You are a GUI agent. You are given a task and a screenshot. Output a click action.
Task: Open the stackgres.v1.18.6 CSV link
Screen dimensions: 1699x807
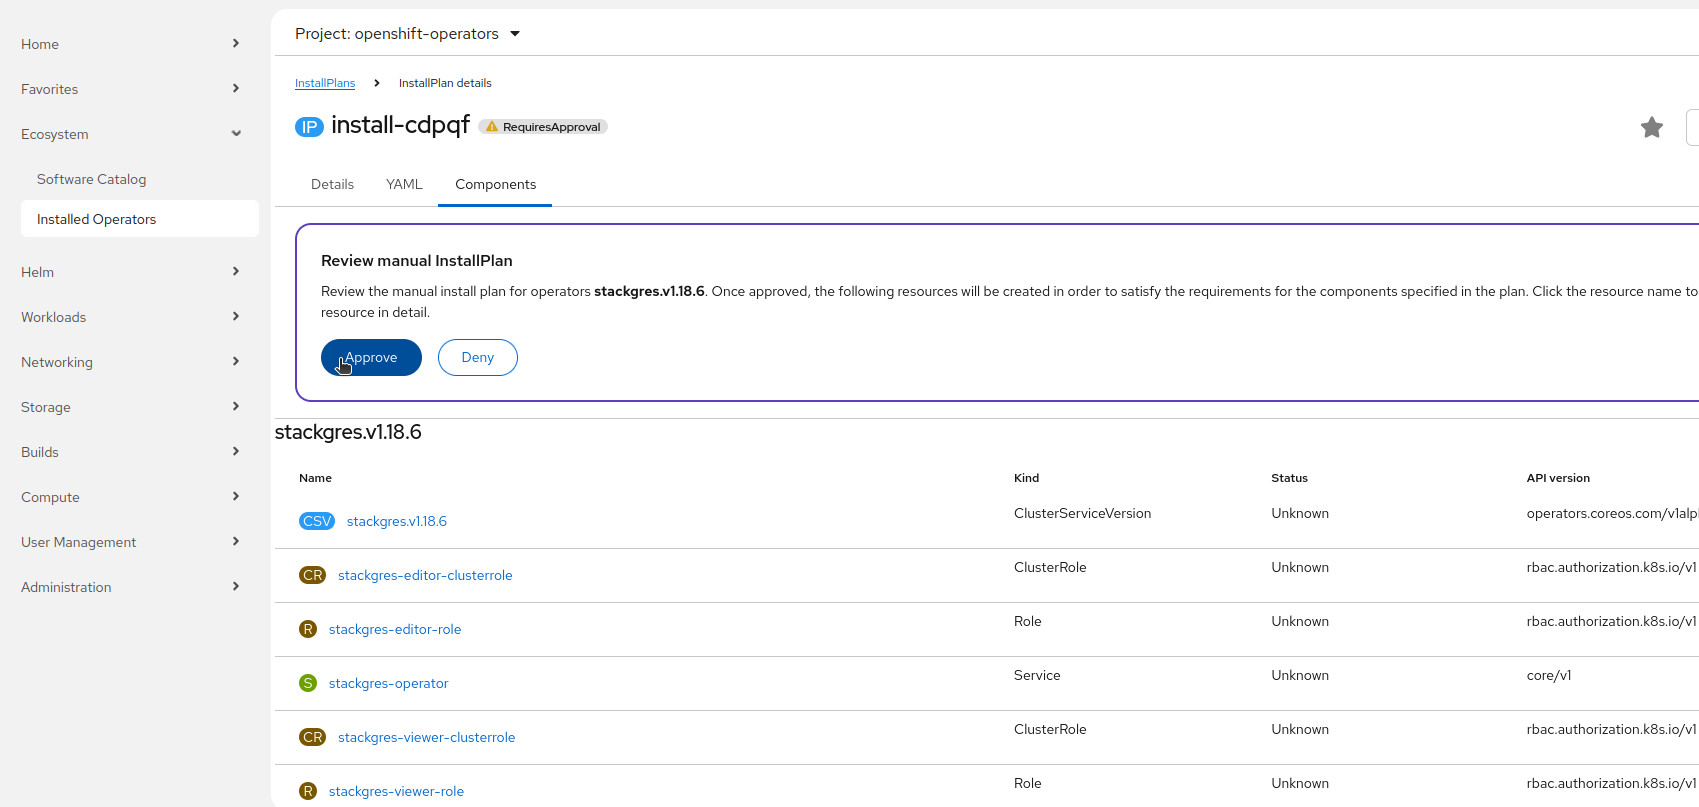click(x=396, y=521)
